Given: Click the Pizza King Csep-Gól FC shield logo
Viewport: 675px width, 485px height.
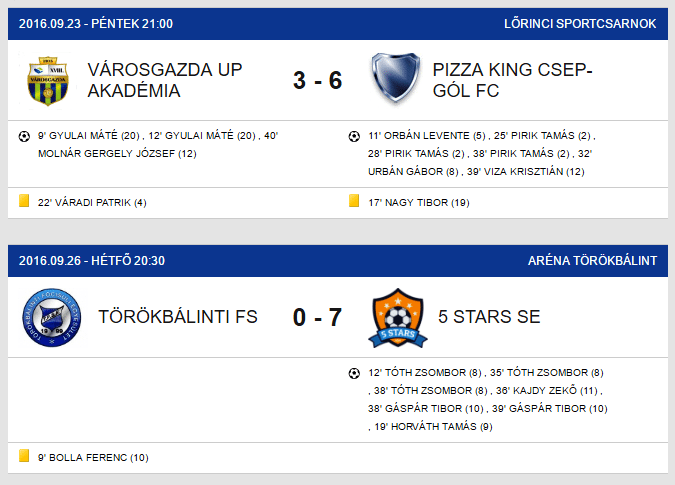Looking at the screenshot, I should click(396, 78).
